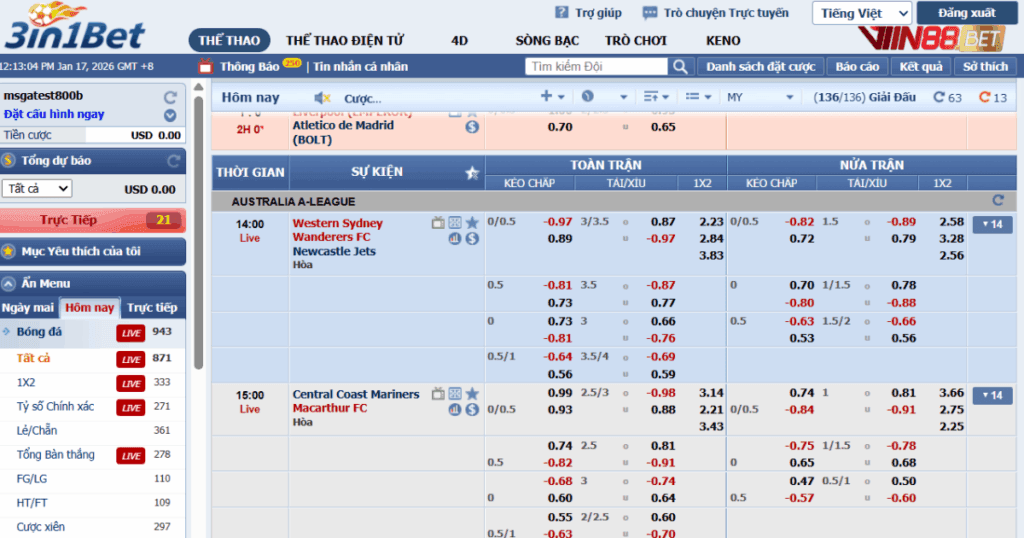Expand 14 more markets for Central Coast Mariners
This screenshot has width=1024, height=538.
pyautogui.click(x=992, y=395)
